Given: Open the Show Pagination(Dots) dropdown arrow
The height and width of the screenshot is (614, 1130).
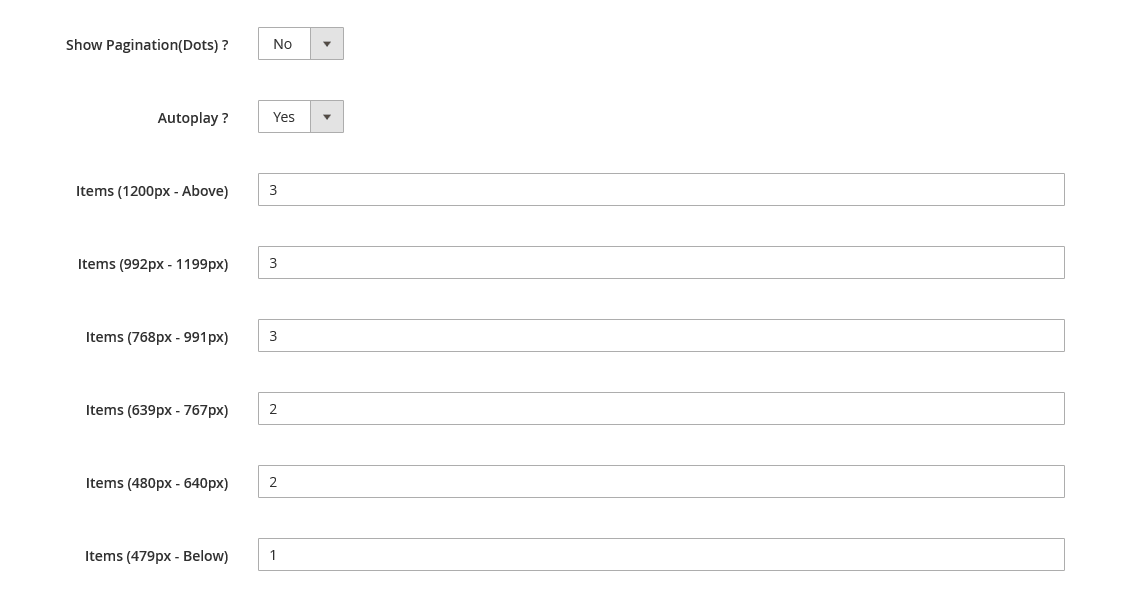Looking at the screenshot, I should [326, 44].
